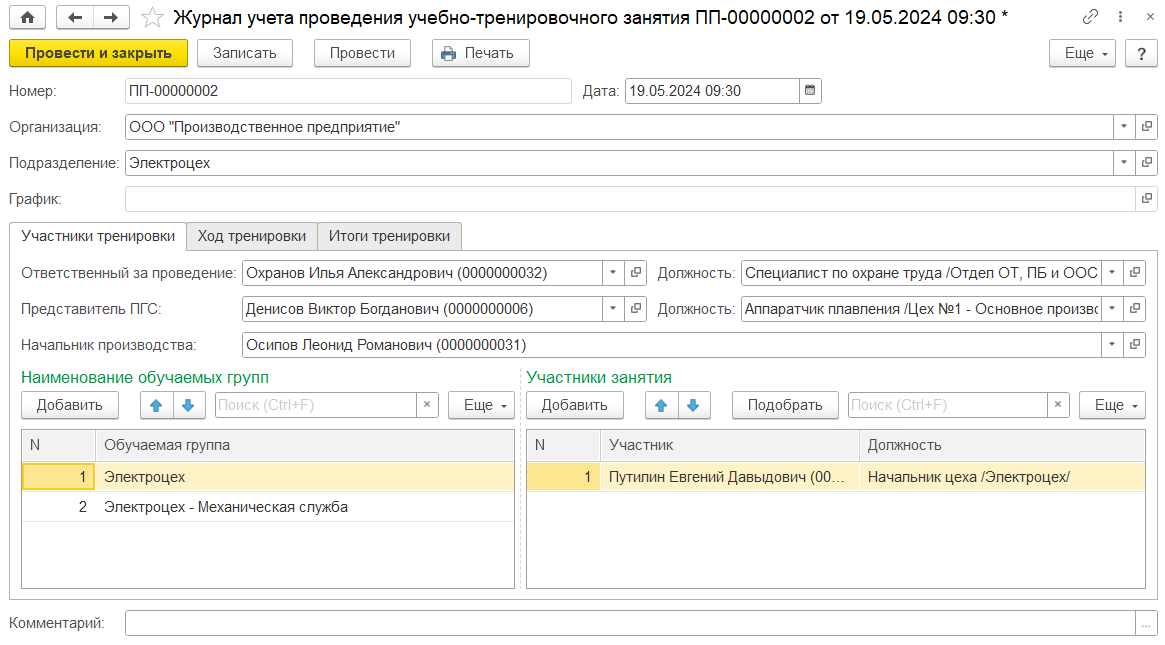
Task: Select the Электроцех - Механическая служба row
Action: tap(226, 507)
